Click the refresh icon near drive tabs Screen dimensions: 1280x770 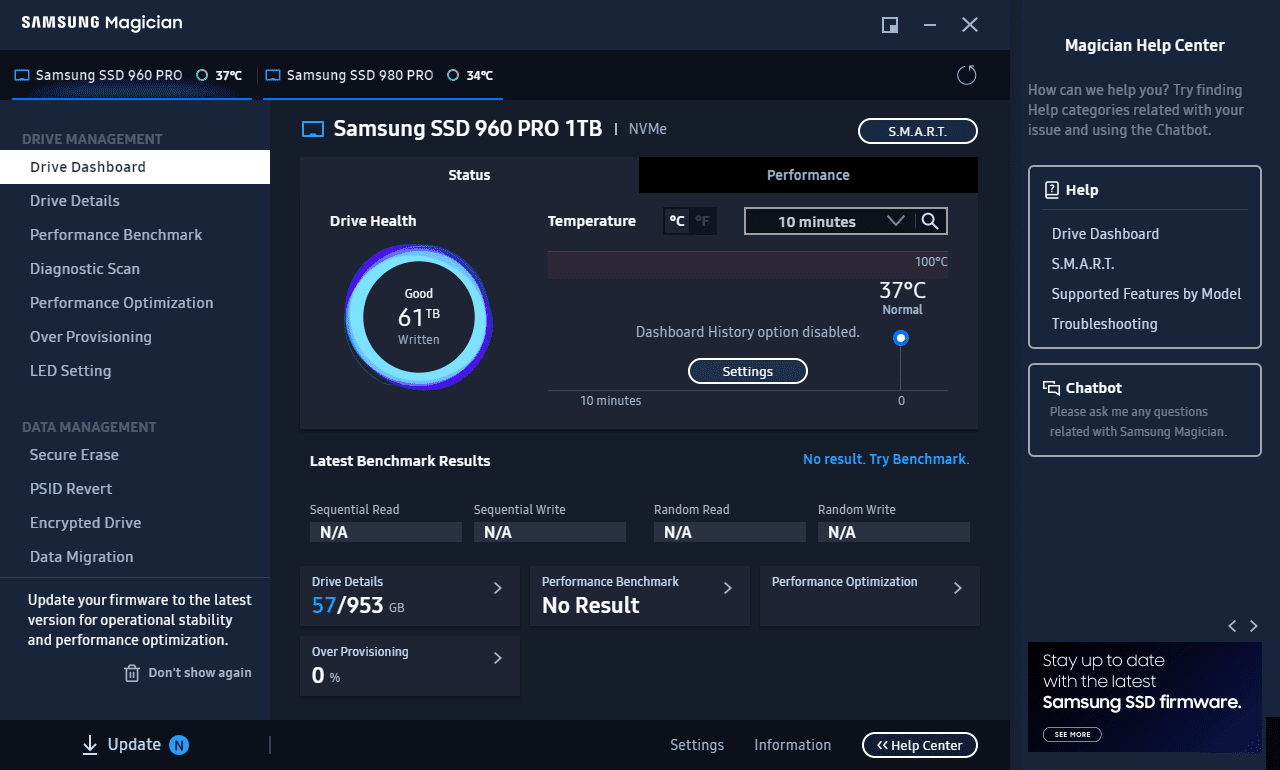click(966, 75)
